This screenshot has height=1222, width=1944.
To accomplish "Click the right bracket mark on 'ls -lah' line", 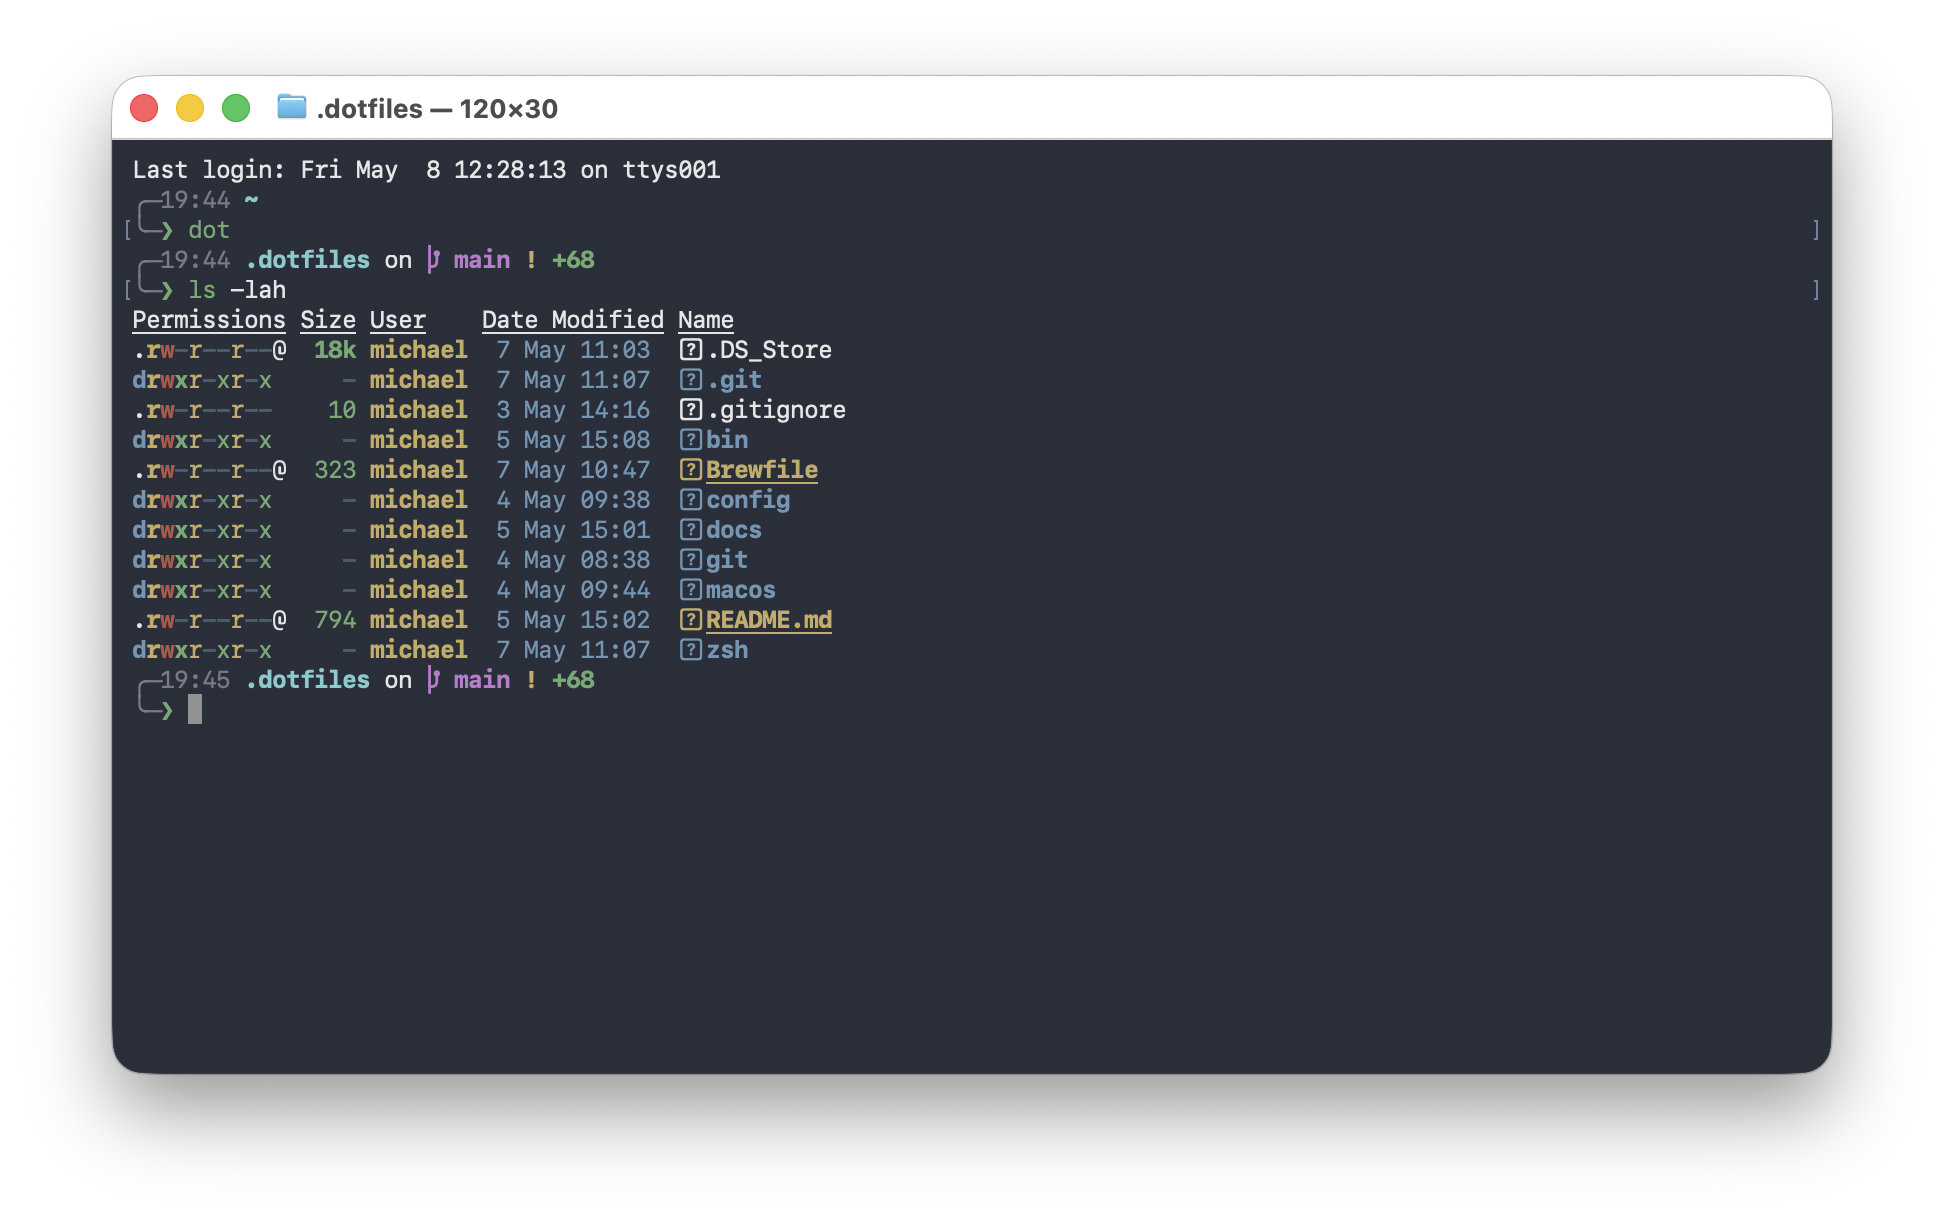I will click(x=1816, y=290).
